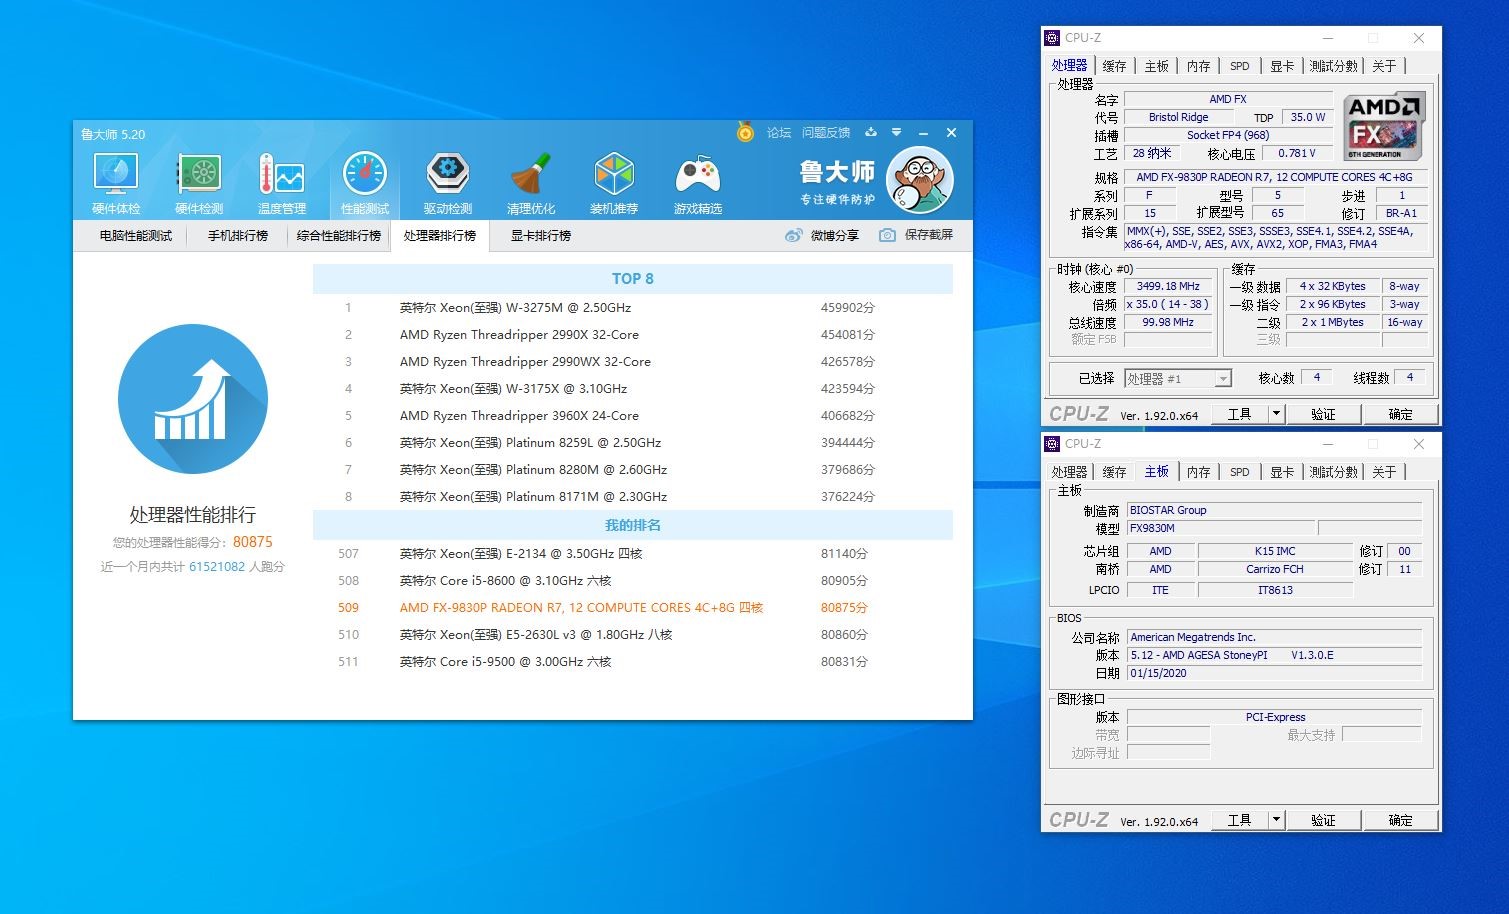The image size is (1509, 914).
Task: Select upper CPU-Z 主板 tab
Action: click(x=1157, y=66)
